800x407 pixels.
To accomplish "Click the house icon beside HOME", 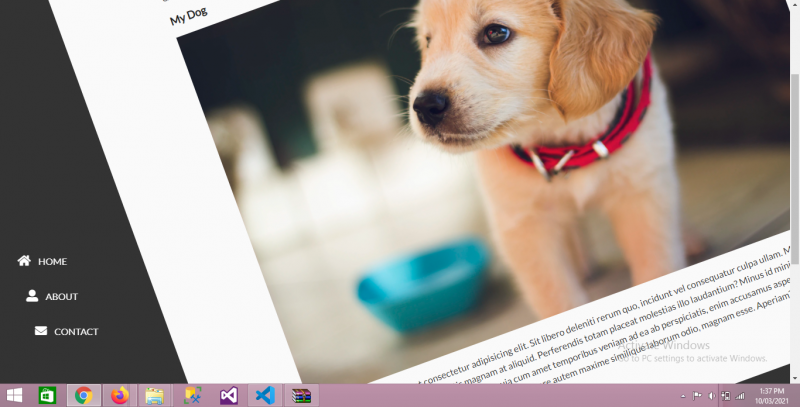I will coord(24,261).
